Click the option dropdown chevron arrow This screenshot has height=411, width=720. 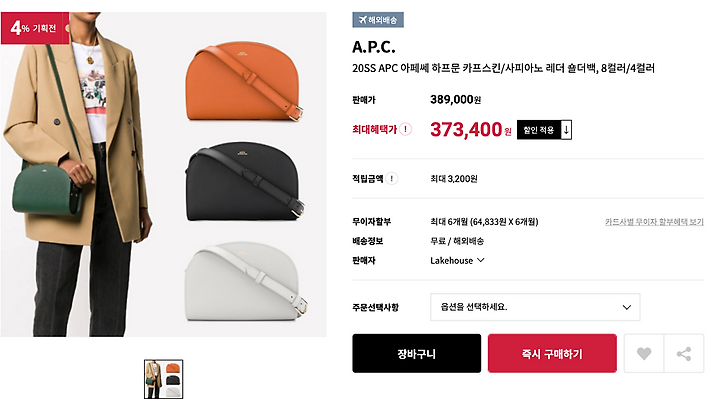click(627, 307)
